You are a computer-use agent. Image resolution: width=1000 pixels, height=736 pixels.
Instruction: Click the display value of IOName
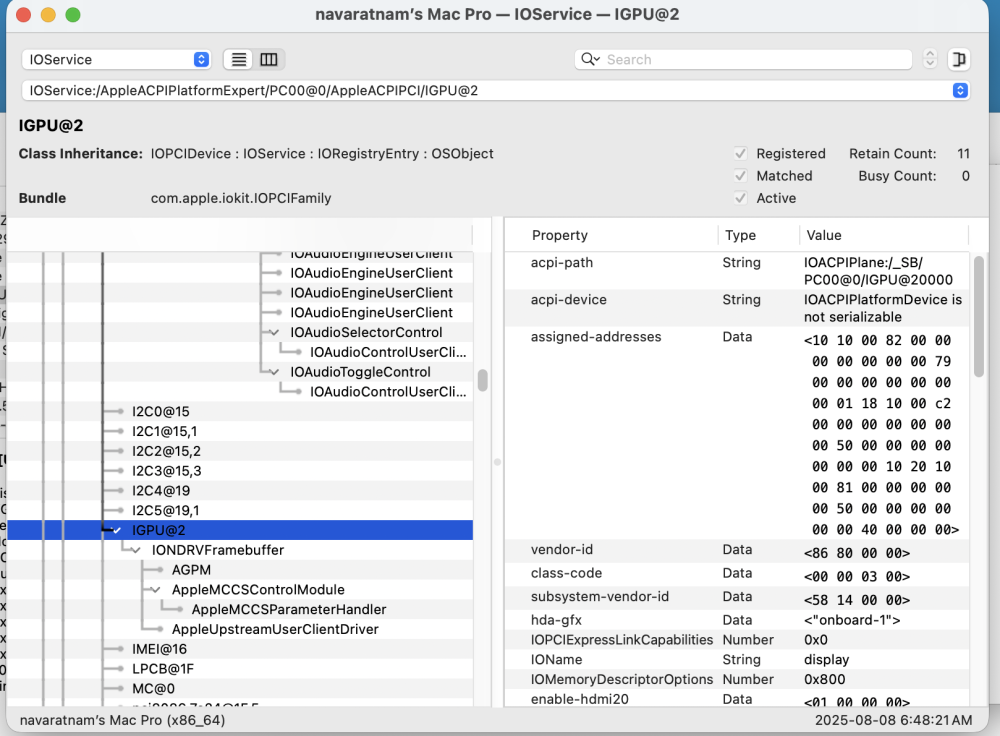(827, 659)
